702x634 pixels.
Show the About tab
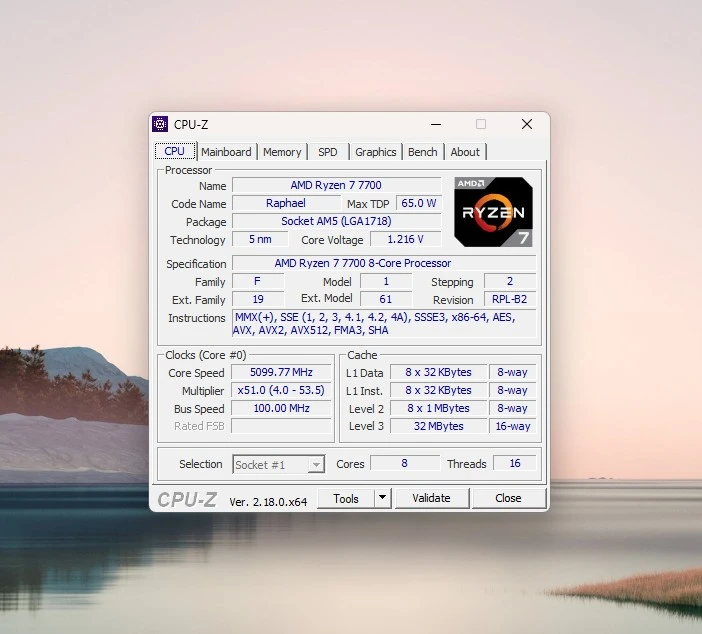pyautogui.click(x=465, y=152)
